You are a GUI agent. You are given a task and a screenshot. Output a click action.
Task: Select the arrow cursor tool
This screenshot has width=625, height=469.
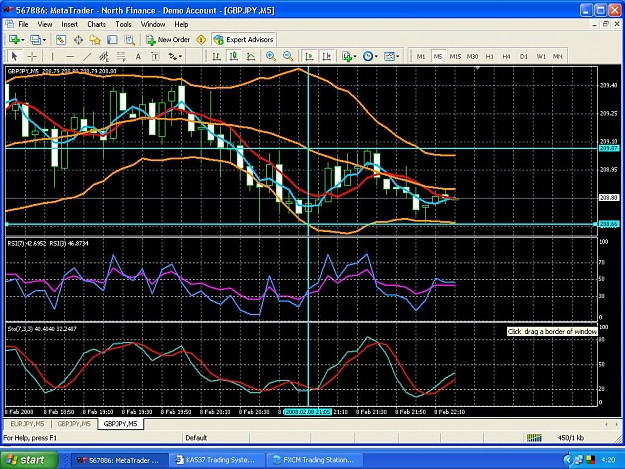(15, 56)
